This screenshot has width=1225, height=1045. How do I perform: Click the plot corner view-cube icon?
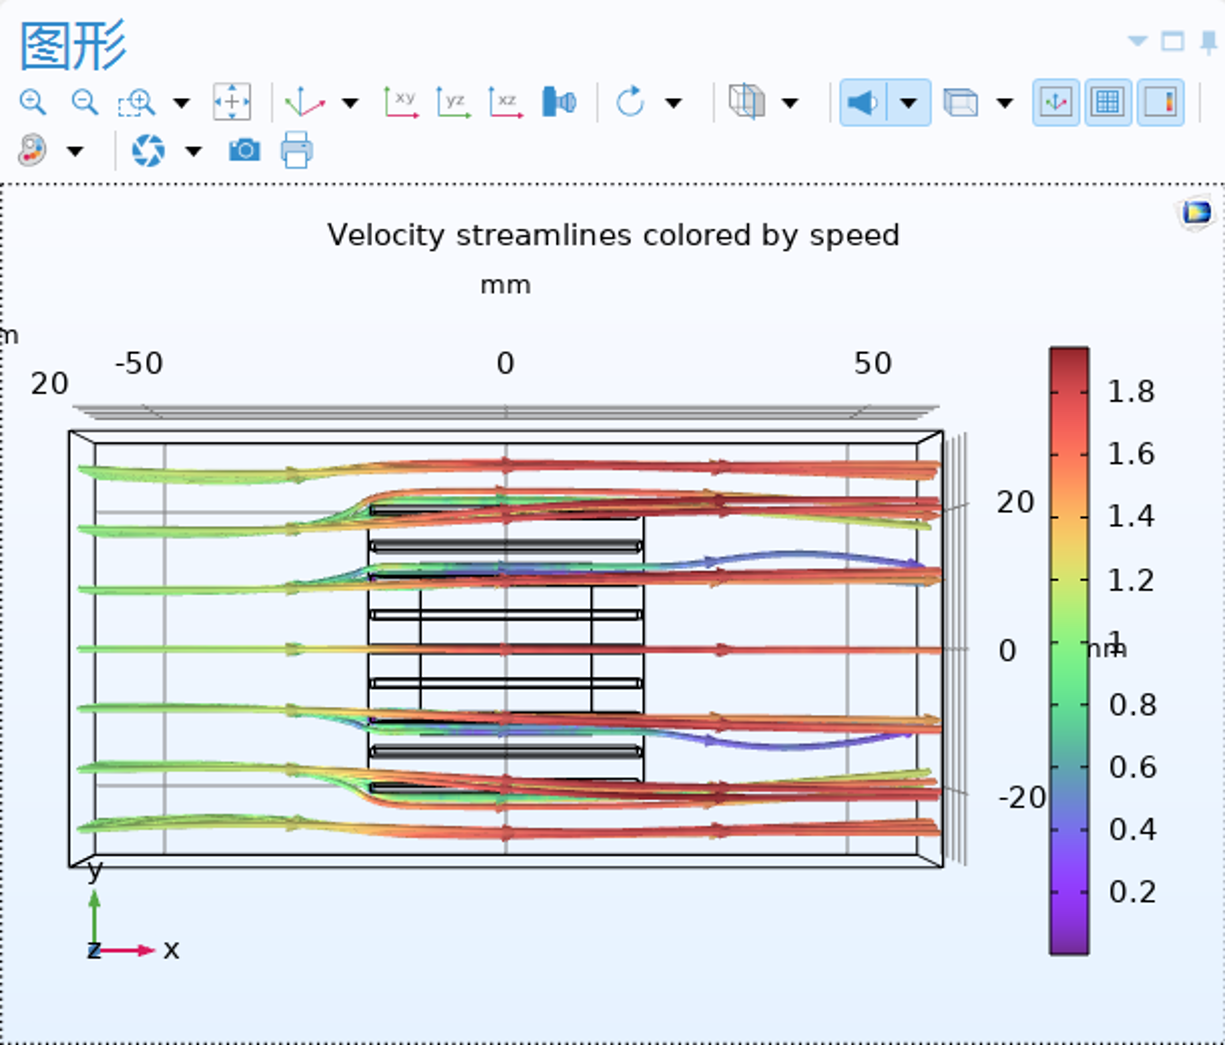click(x=1196, y=212)
